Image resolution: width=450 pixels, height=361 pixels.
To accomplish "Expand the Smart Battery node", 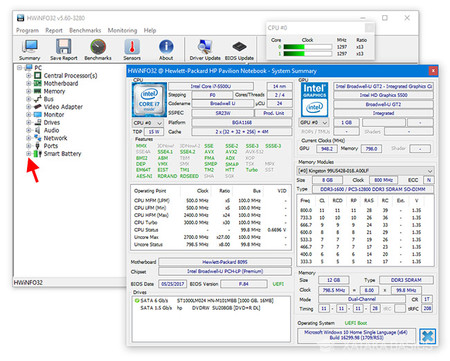I will 29,154.
